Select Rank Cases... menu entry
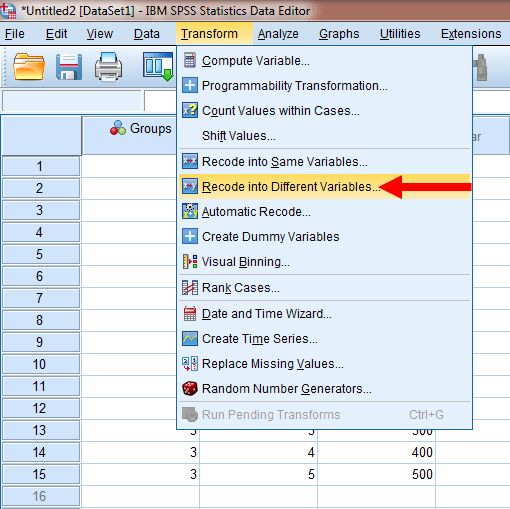 [x=324, y=287]
